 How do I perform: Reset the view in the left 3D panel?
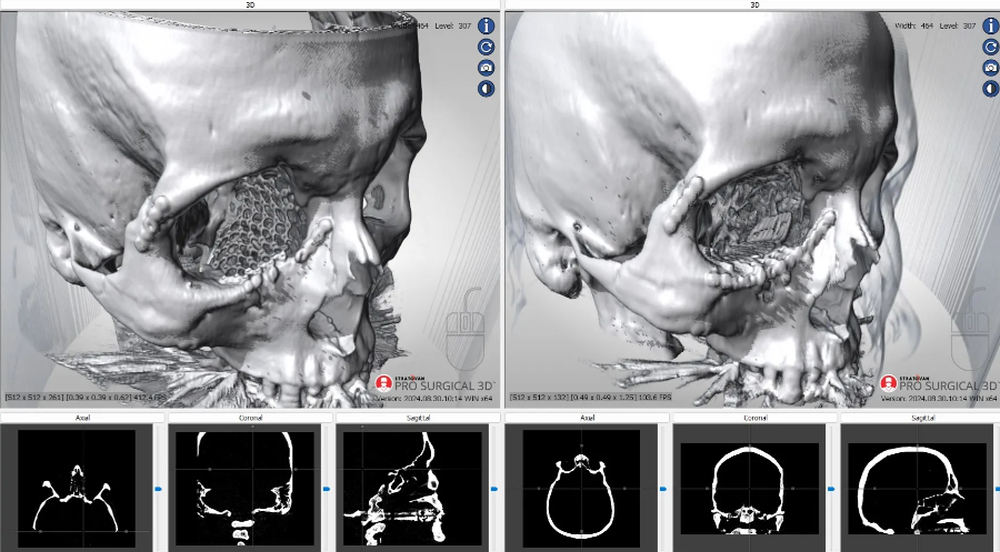[x=486, y=47]
